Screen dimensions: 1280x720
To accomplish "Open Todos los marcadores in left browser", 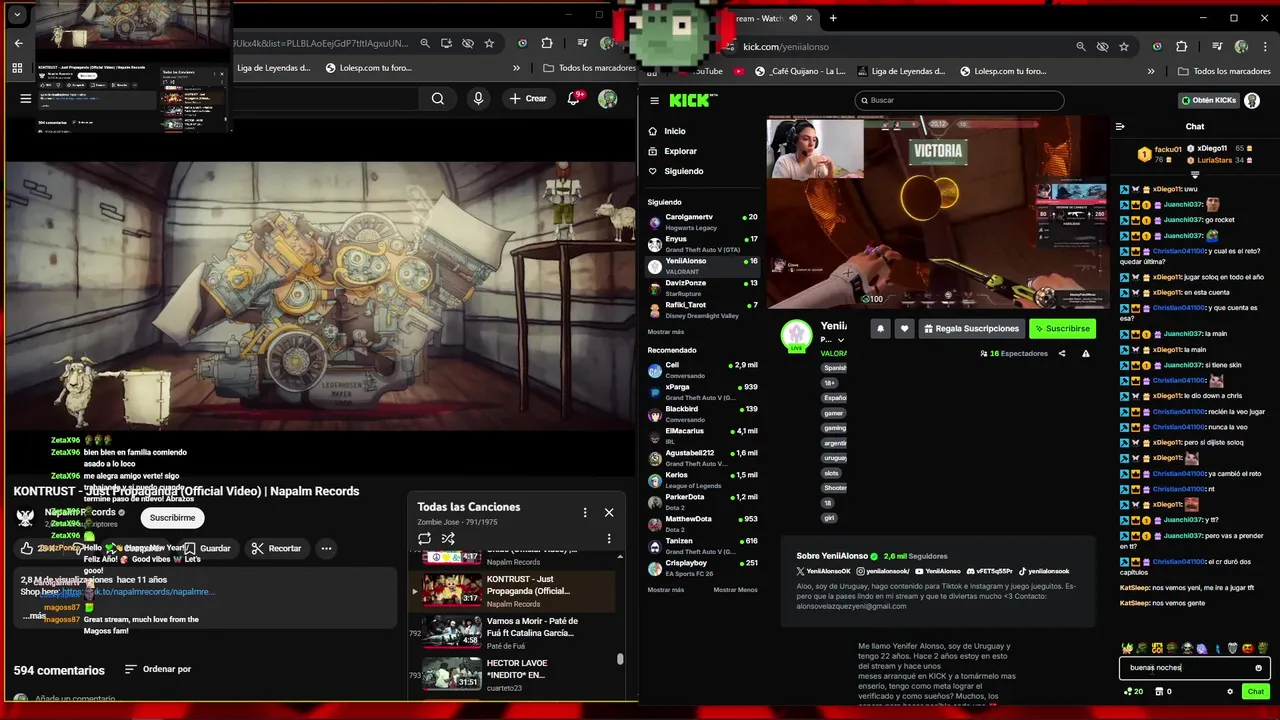I will (x=590, y=68).
